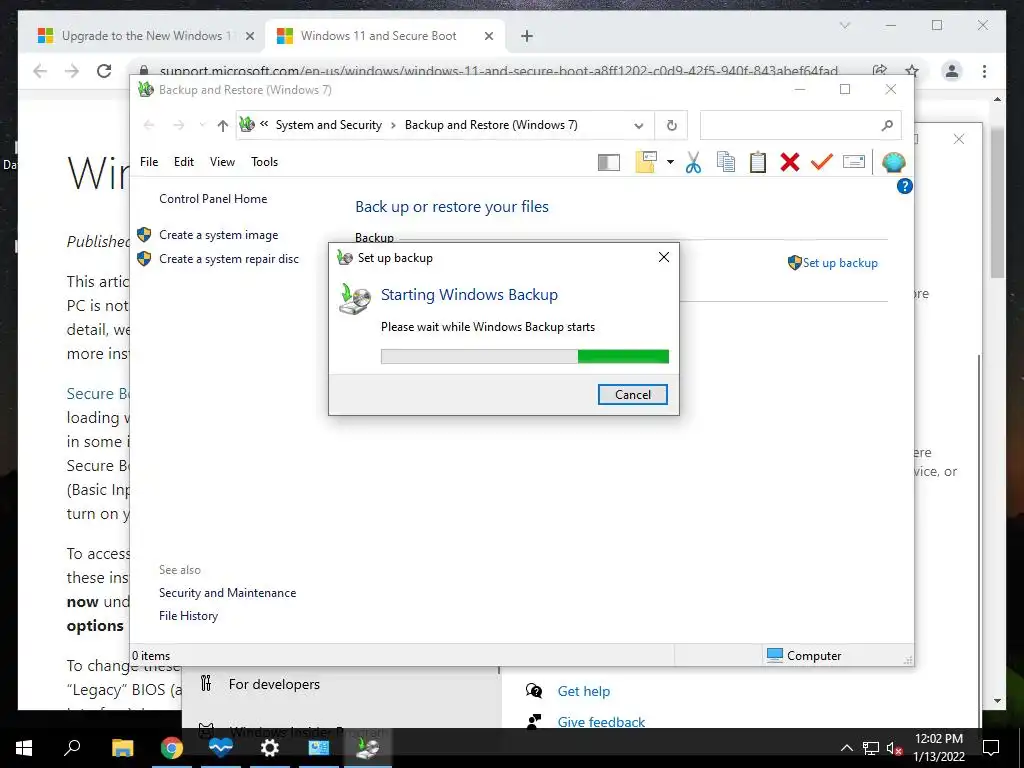Viewport: 1024px width, 768px height.
Task: Click the orange checkmark toolbar icon
Action: (822, 162)
